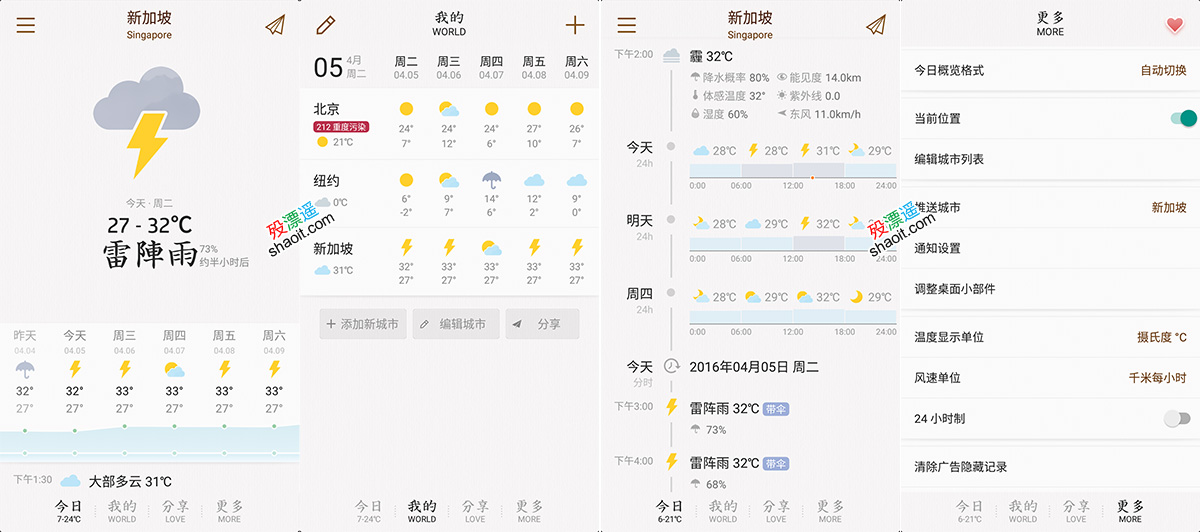
Task: Select 周三 04.06 column header
Action: pos(449,67)
